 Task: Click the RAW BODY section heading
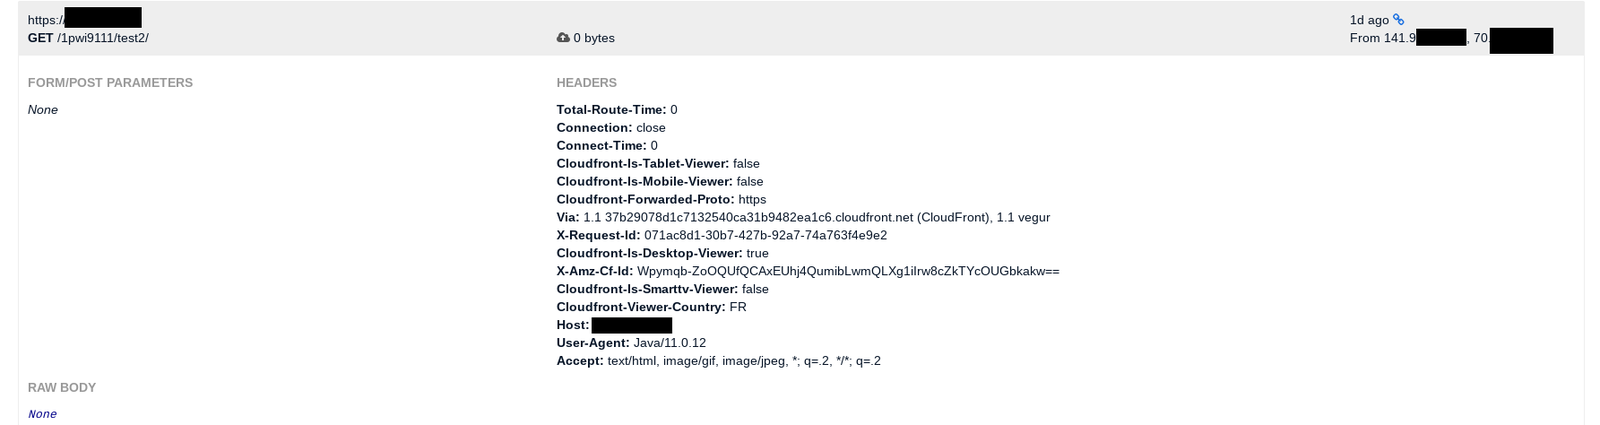[62, 388]
